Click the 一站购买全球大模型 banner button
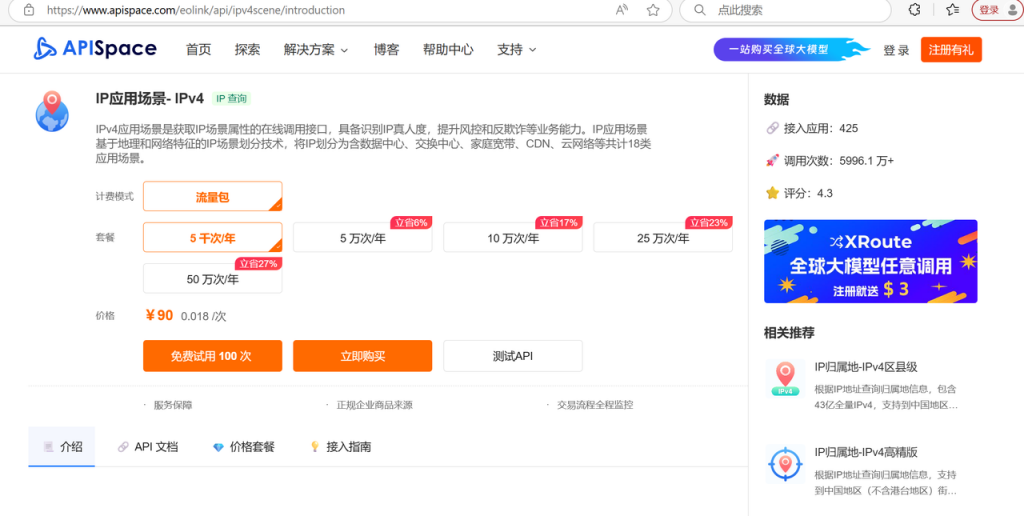 791,50
